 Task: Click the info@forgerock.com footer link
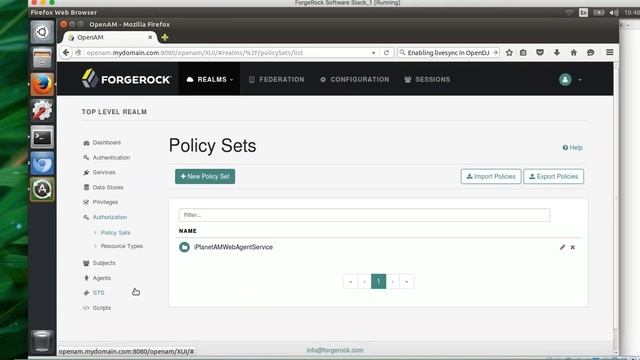click(x=335, y=350)
